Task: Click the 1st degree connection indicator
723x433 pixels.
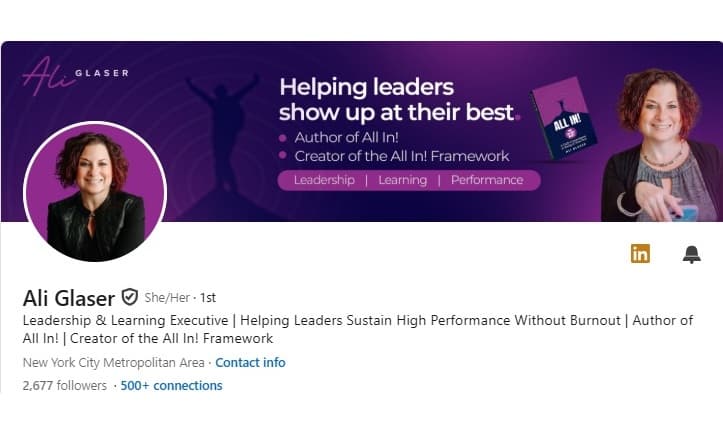Action: (x=208, y=298)
